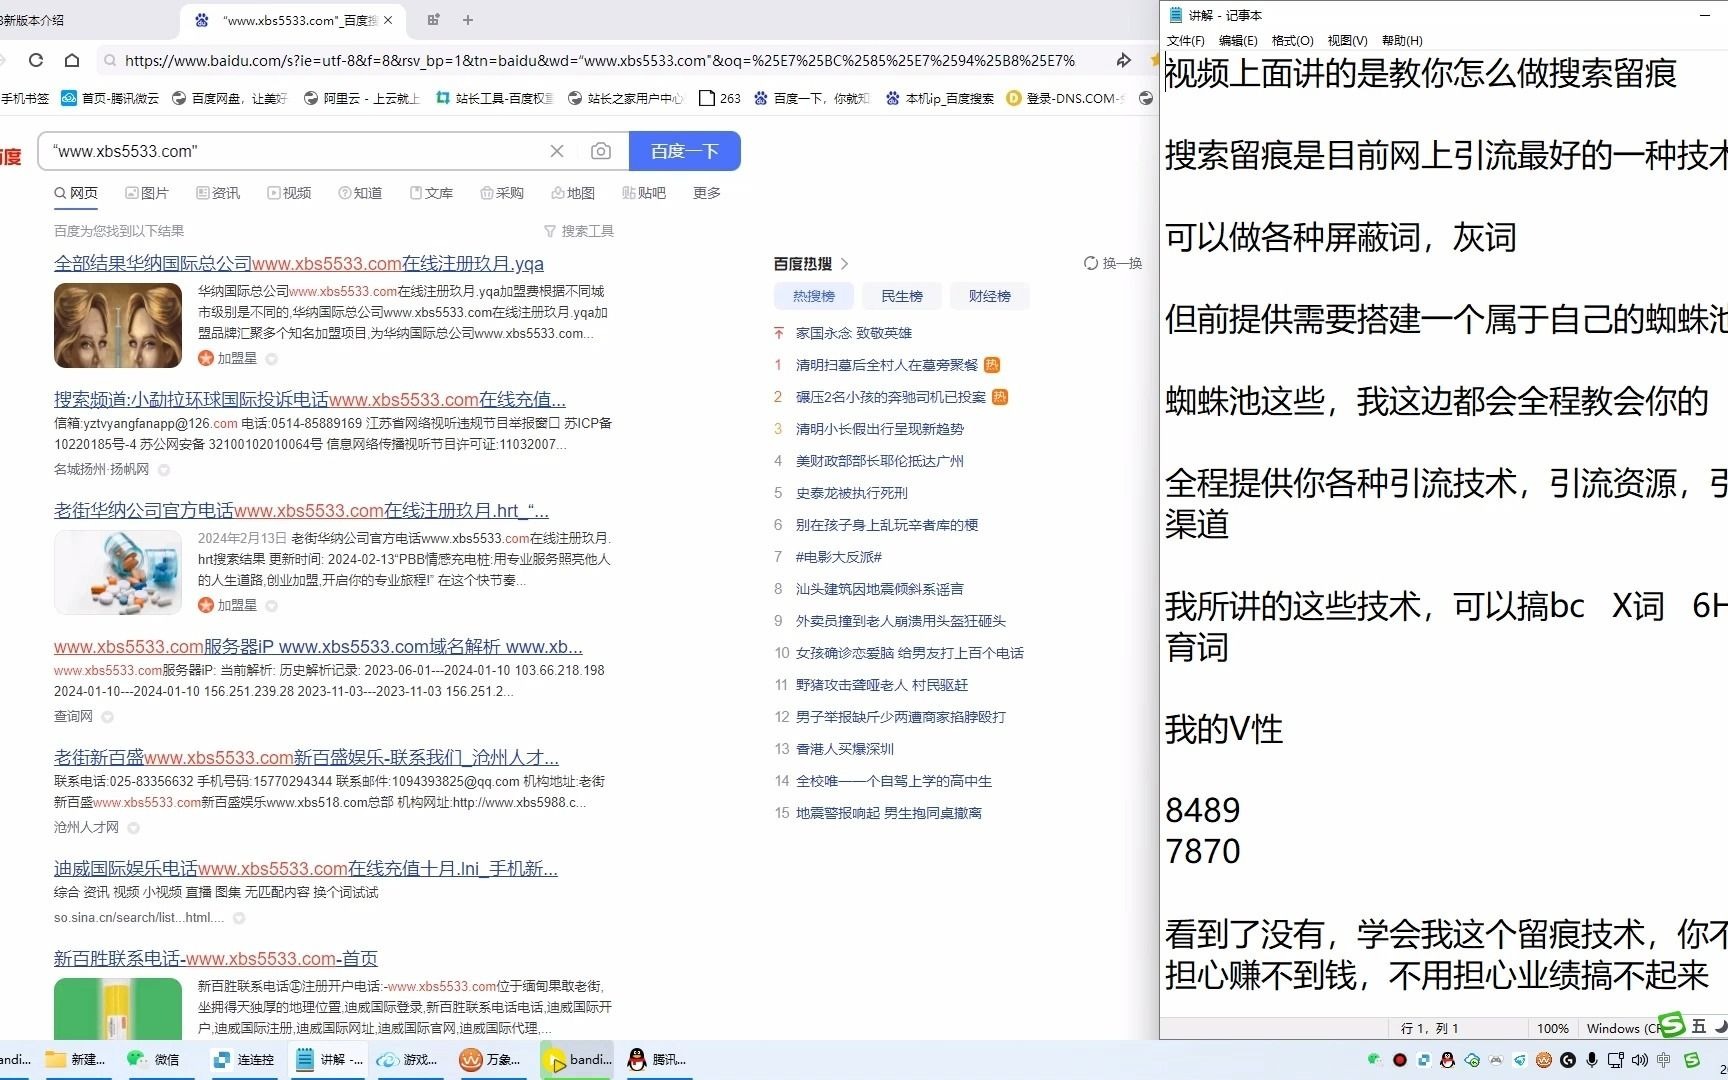The width and height of the screenshot is (1728, 1080).
Task: Click the pills result thumbnail
Action: click(118, 572)
